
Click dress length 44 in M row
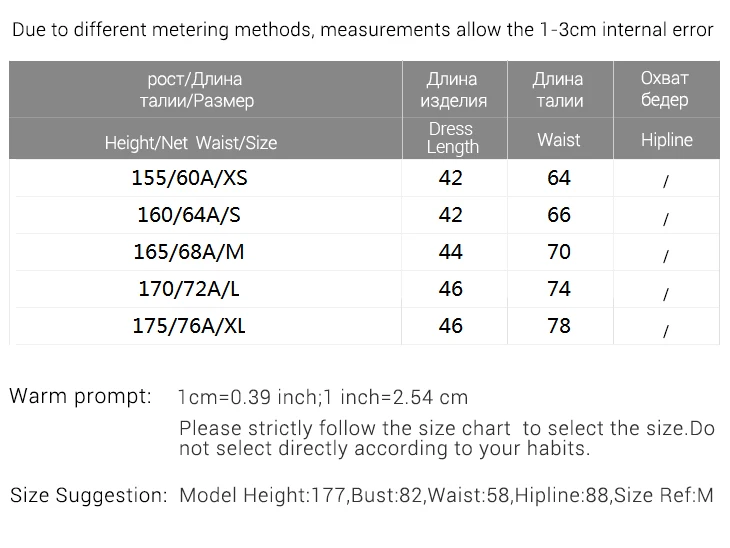tap(451, 252)
